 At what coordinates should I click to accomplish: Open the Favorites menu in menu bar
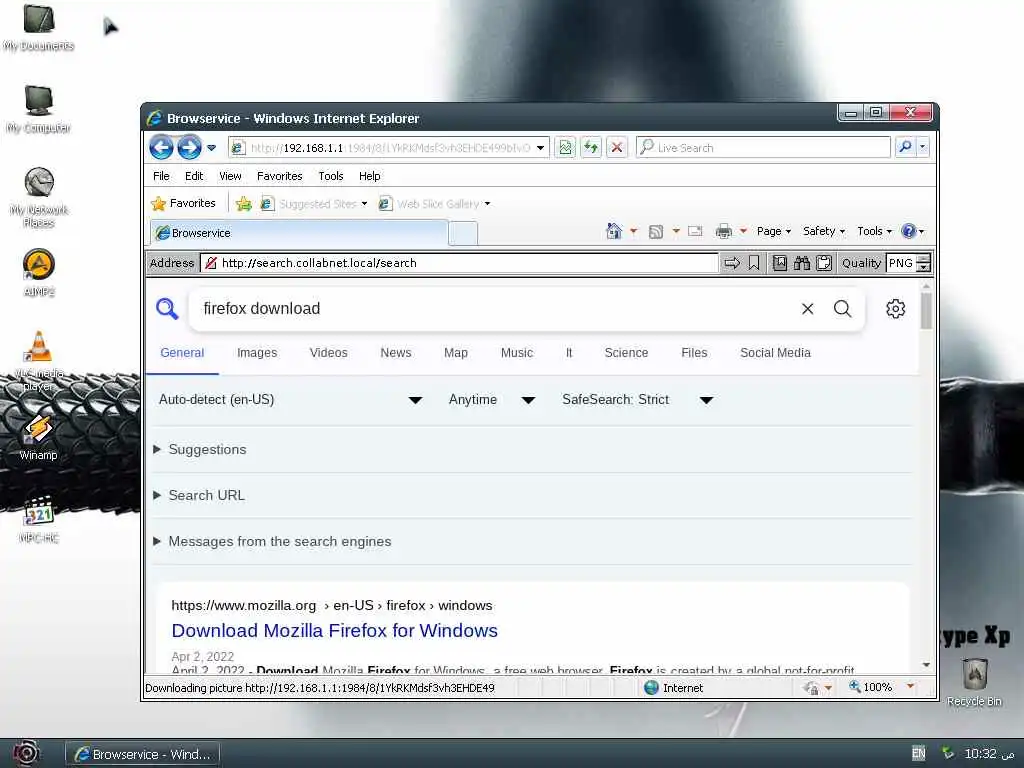coord(280,176)
